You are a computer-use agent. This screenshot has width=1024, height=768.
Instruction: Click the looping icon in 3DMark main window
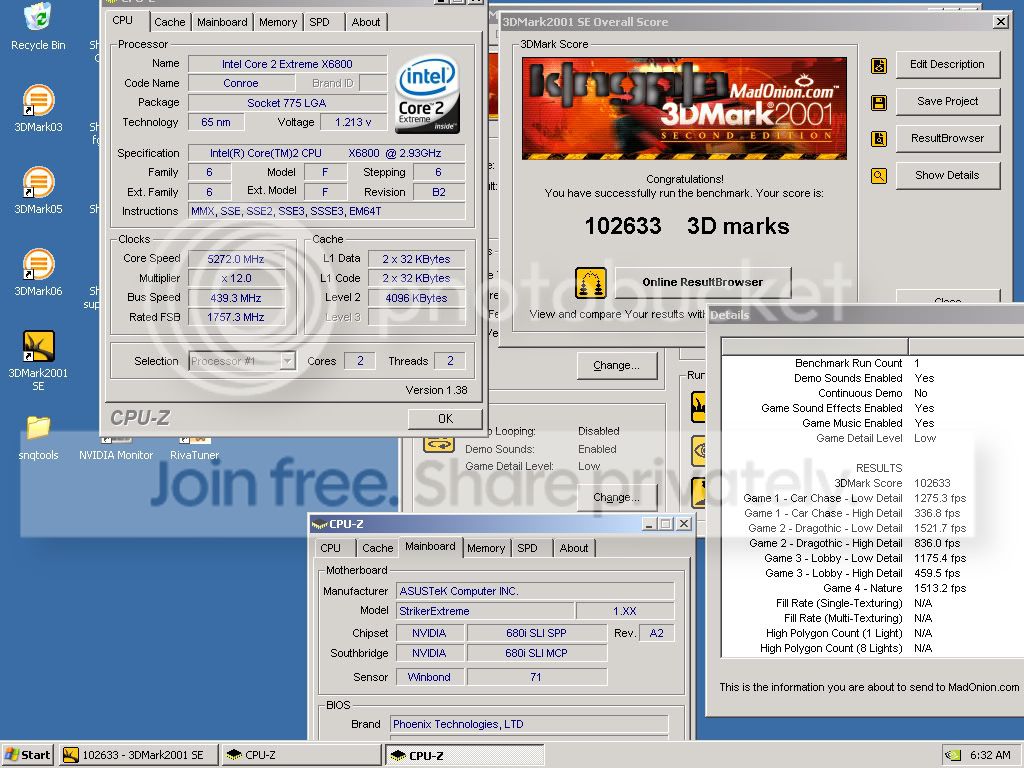point(439,445)
